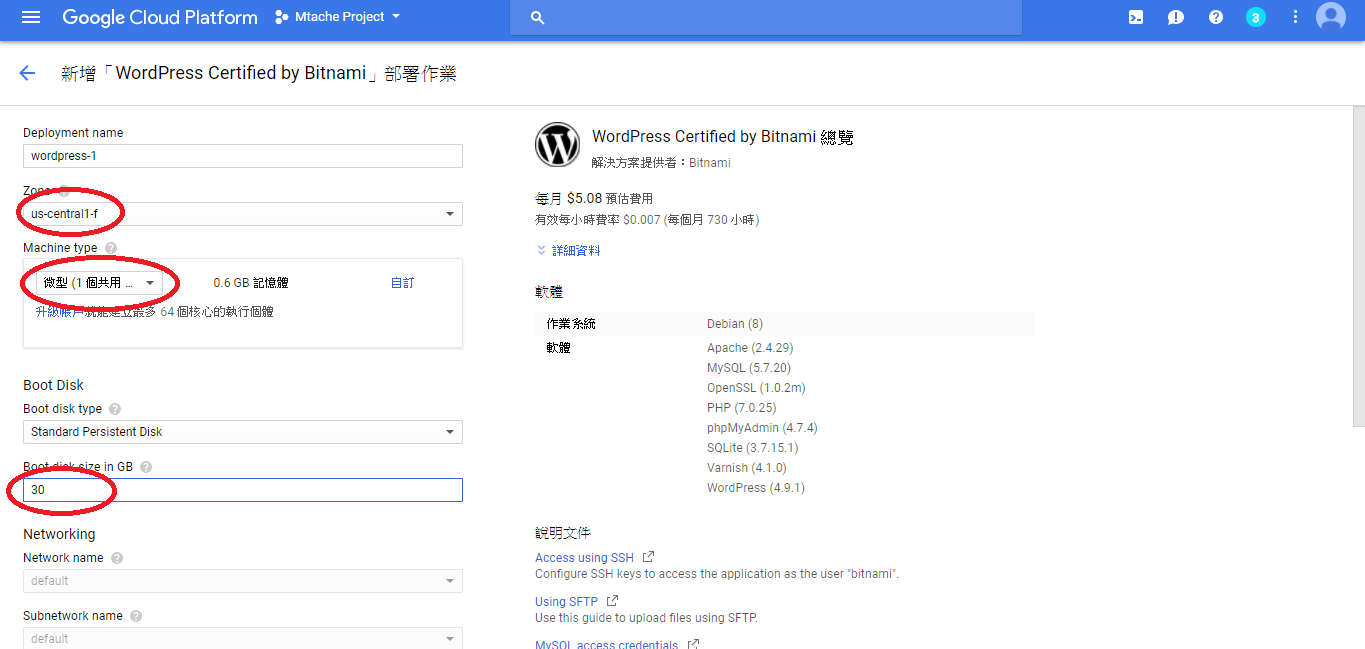1365x649 pixels.
Task: Go back with the left arrow
Action: coord(27,73)
